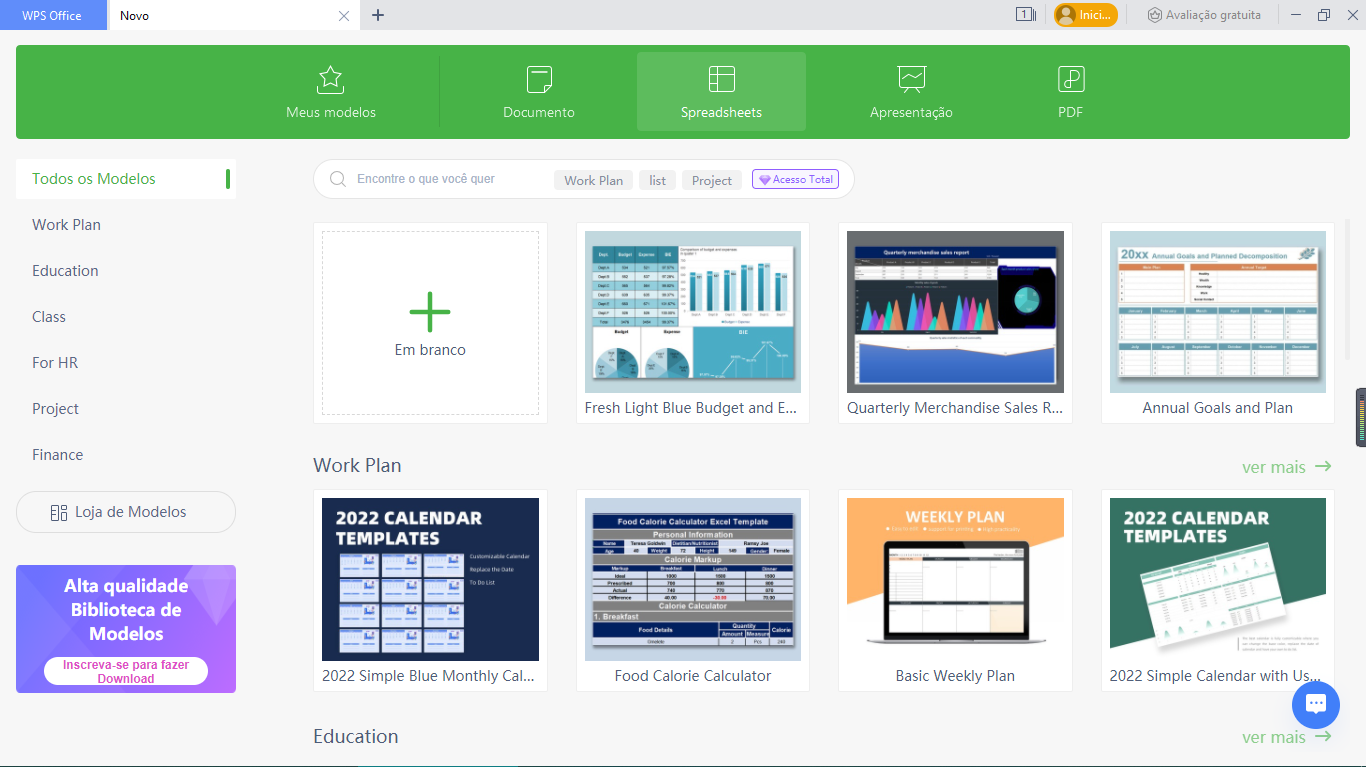Select the Acesso Total search filter
Screen dimensions: 1366x767
[x=795, y=179]
